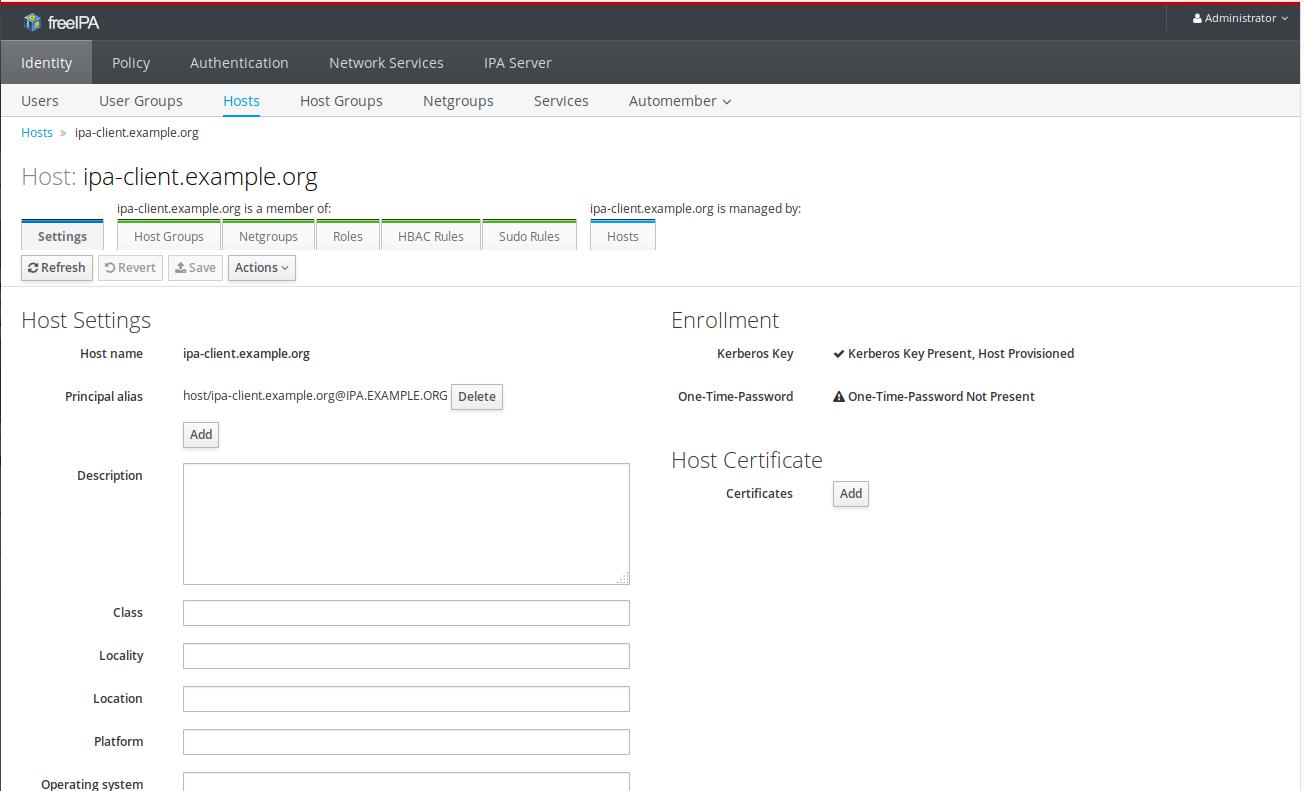The image size is (1304, 791).
Task: Select the Settings facet tab
Action: coord(62,236)
